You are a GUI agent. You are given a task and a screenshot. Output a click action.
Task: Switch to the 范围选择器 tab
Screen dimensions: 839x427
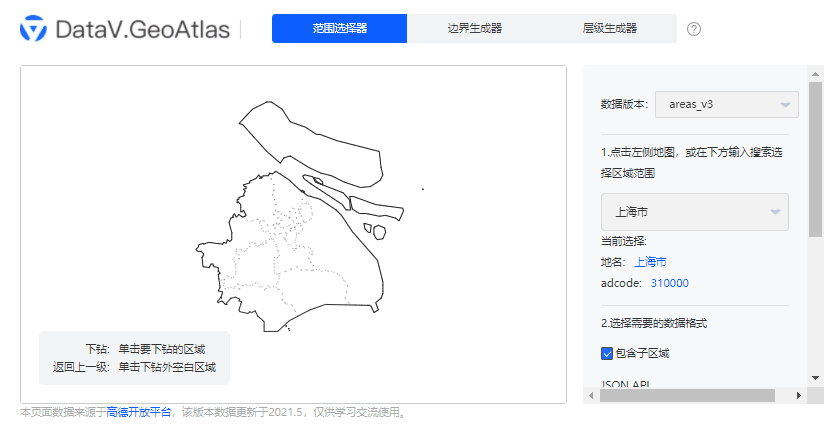(x=339, y=28)
